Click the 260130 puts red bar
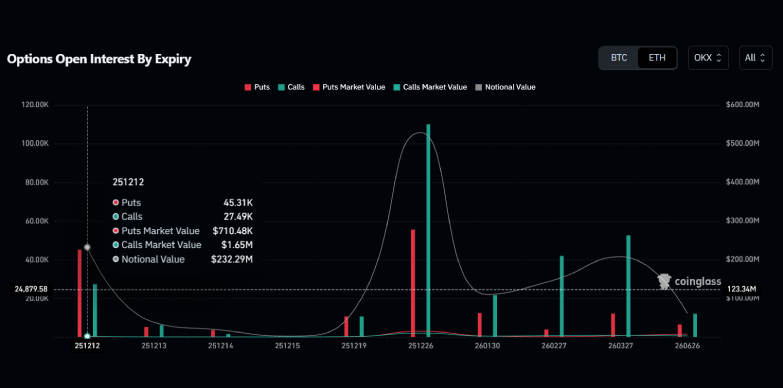This screenshot has width=783, height=388. pyautogui.click(x=480, y=325)
